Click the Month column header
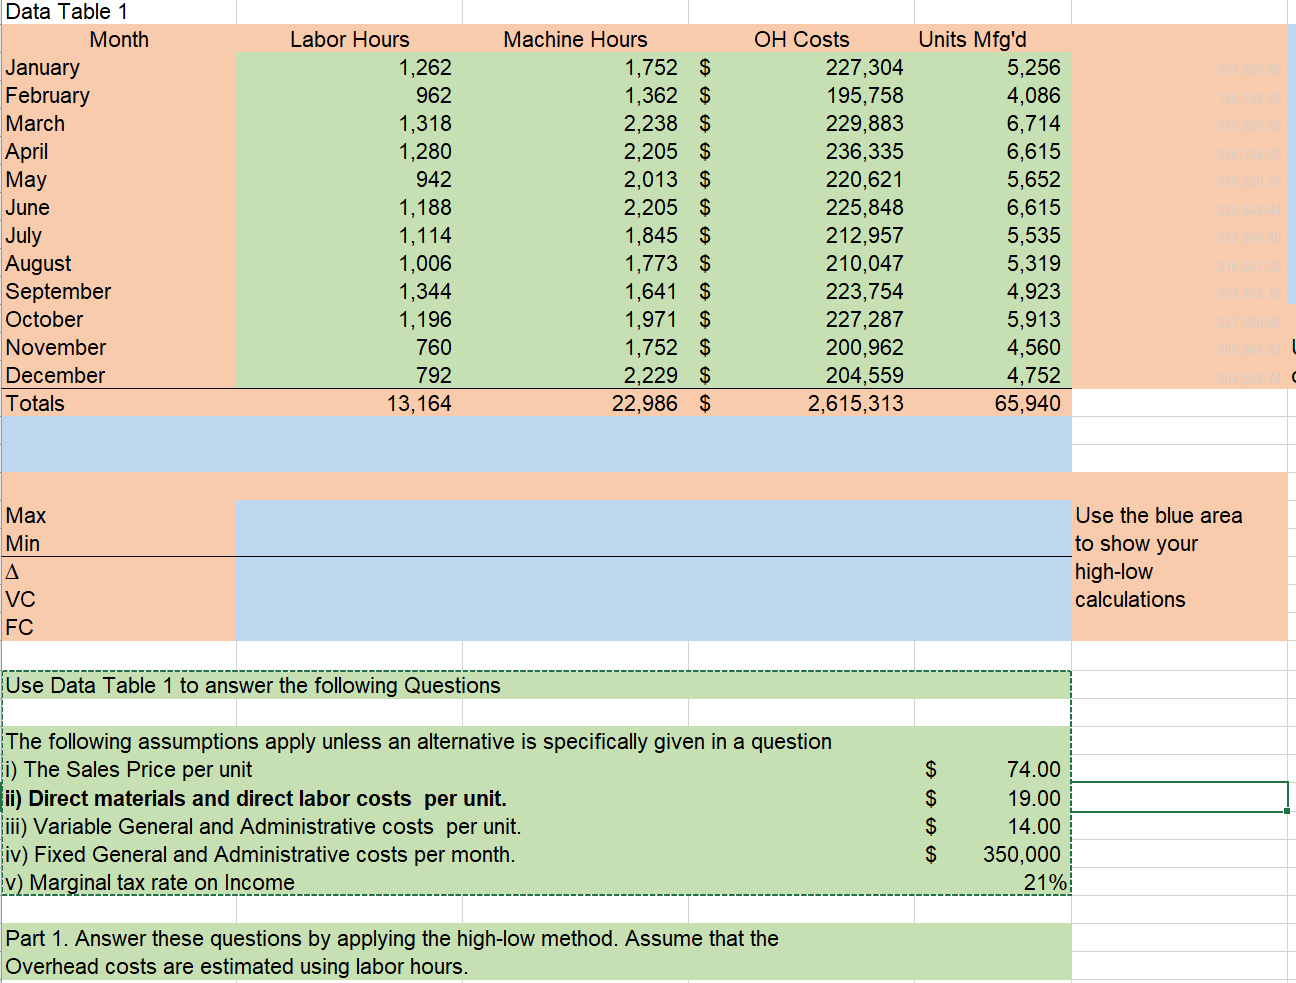 point(120,39)
